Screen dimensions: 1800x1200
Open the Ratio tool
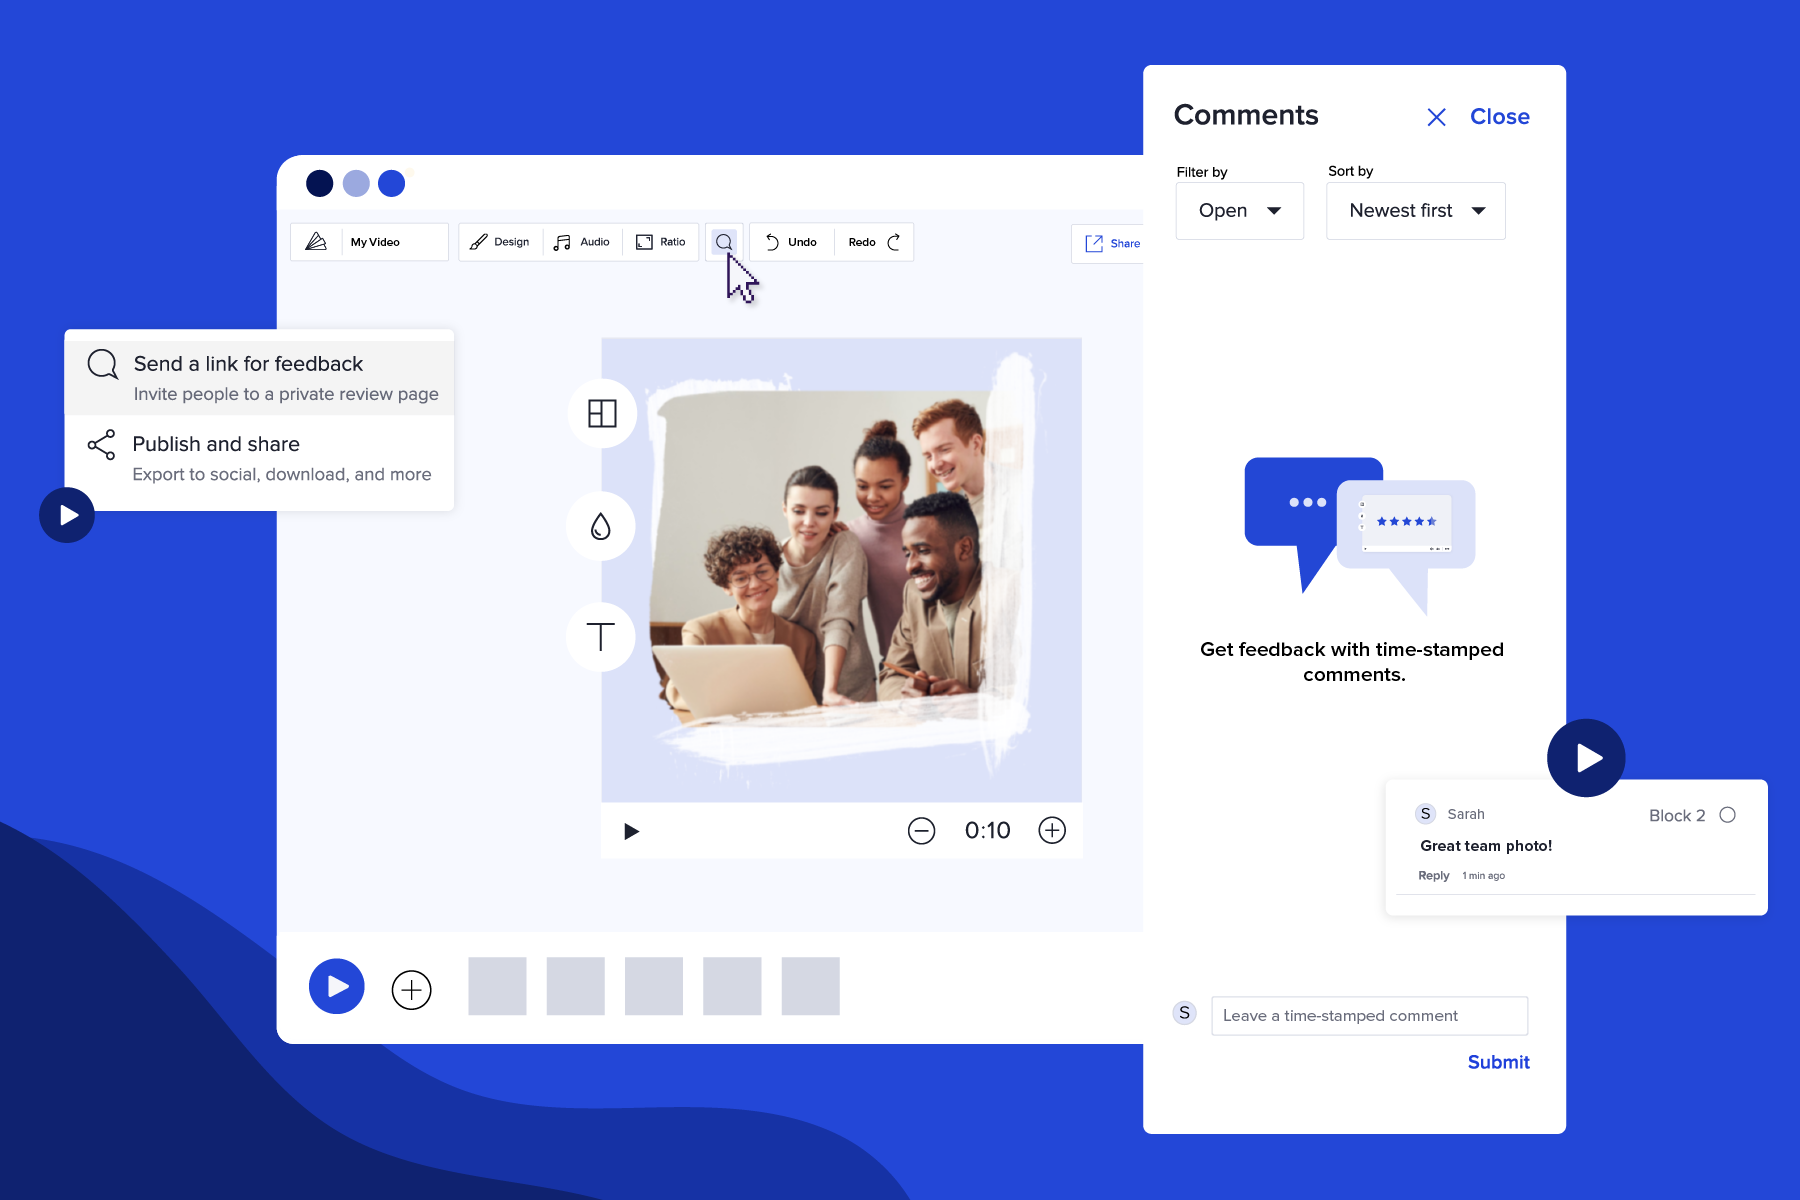tap(661, 242)
